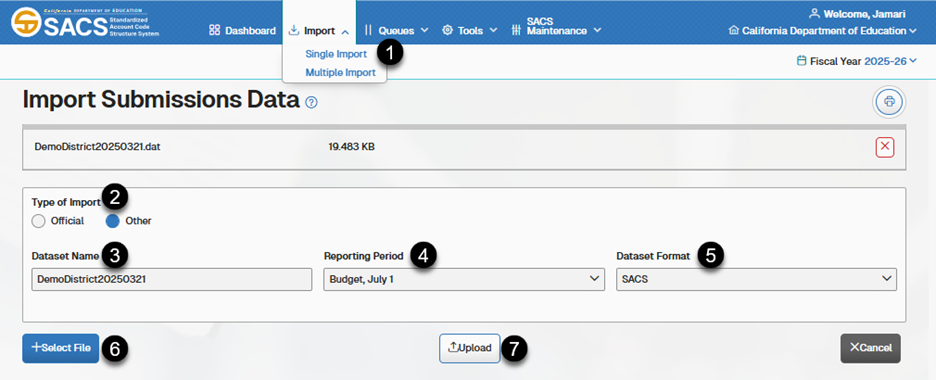
Task: Click the Select File button
Action: pos(61,348)
